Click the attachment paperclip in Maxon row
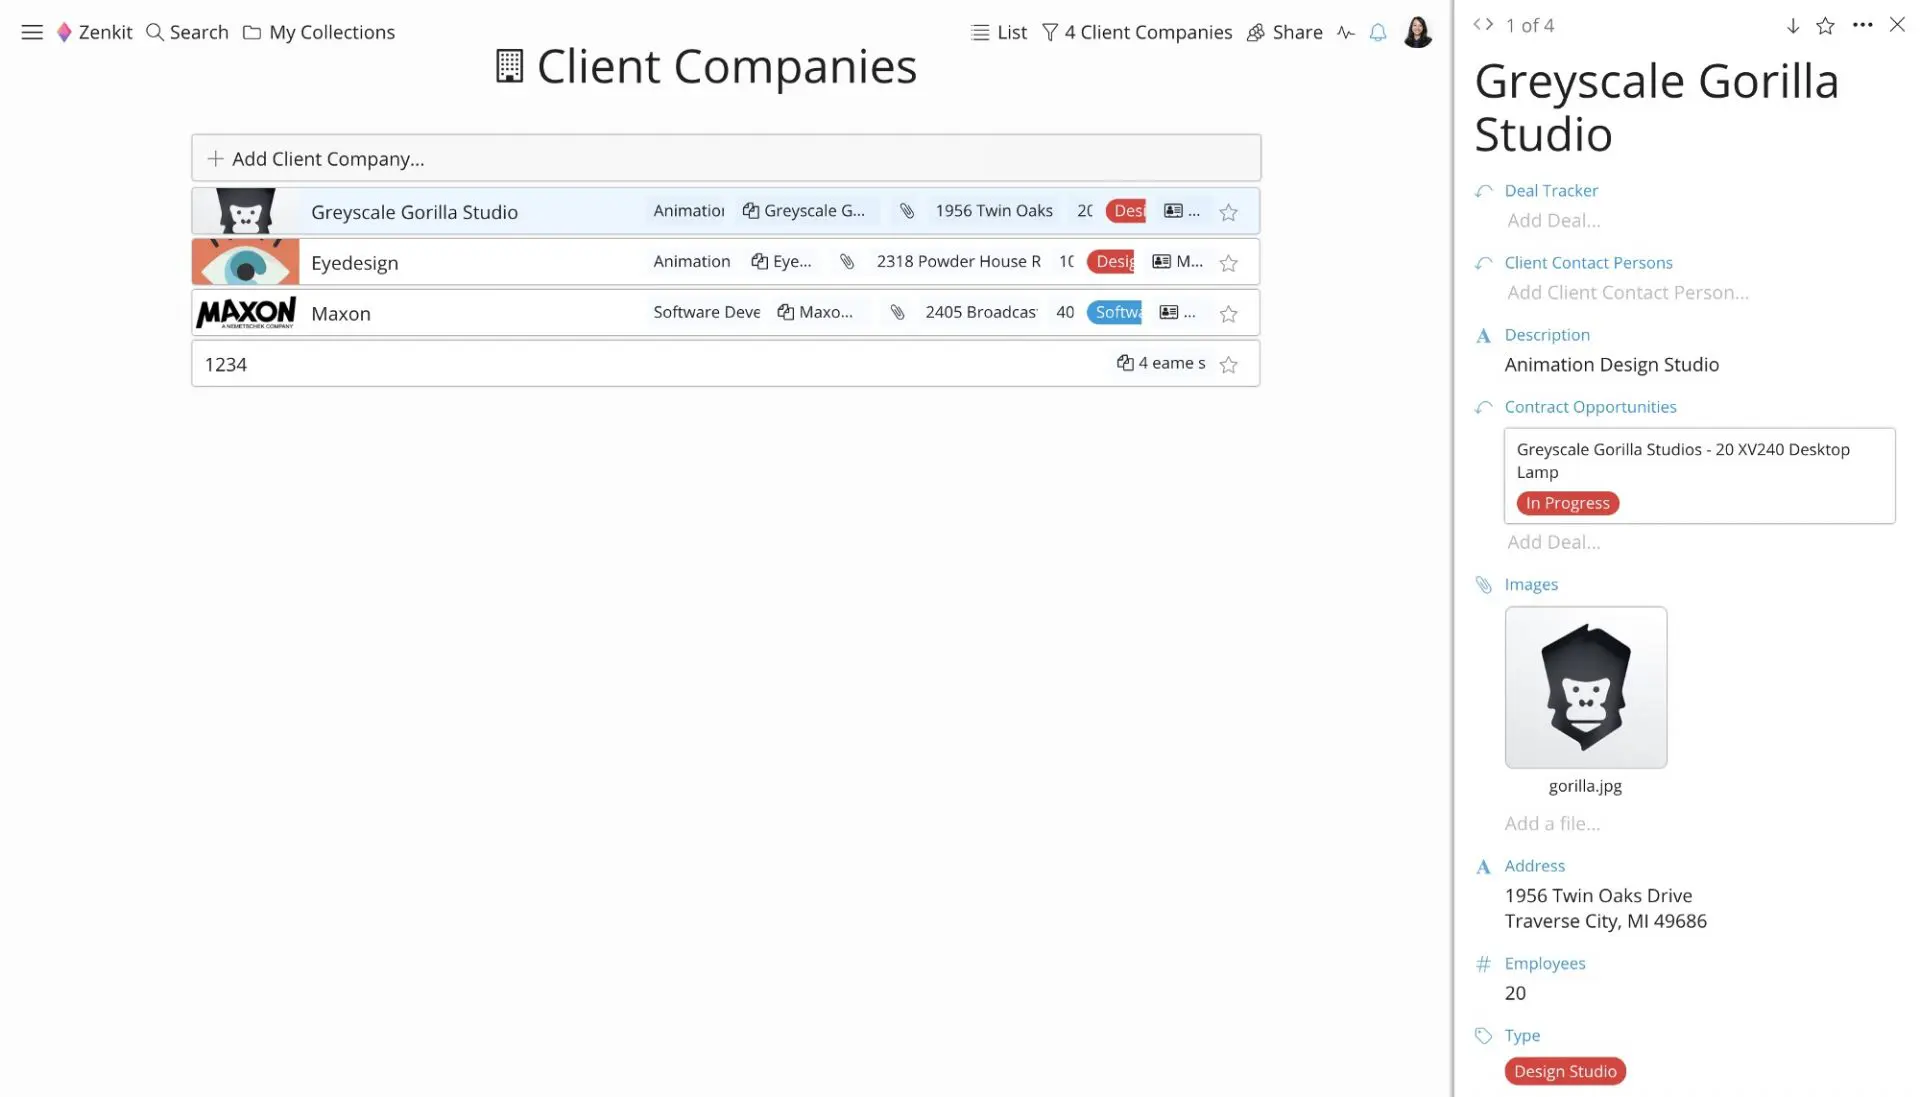This screenshot has width=1920, height=1097. tap(897, 313)
